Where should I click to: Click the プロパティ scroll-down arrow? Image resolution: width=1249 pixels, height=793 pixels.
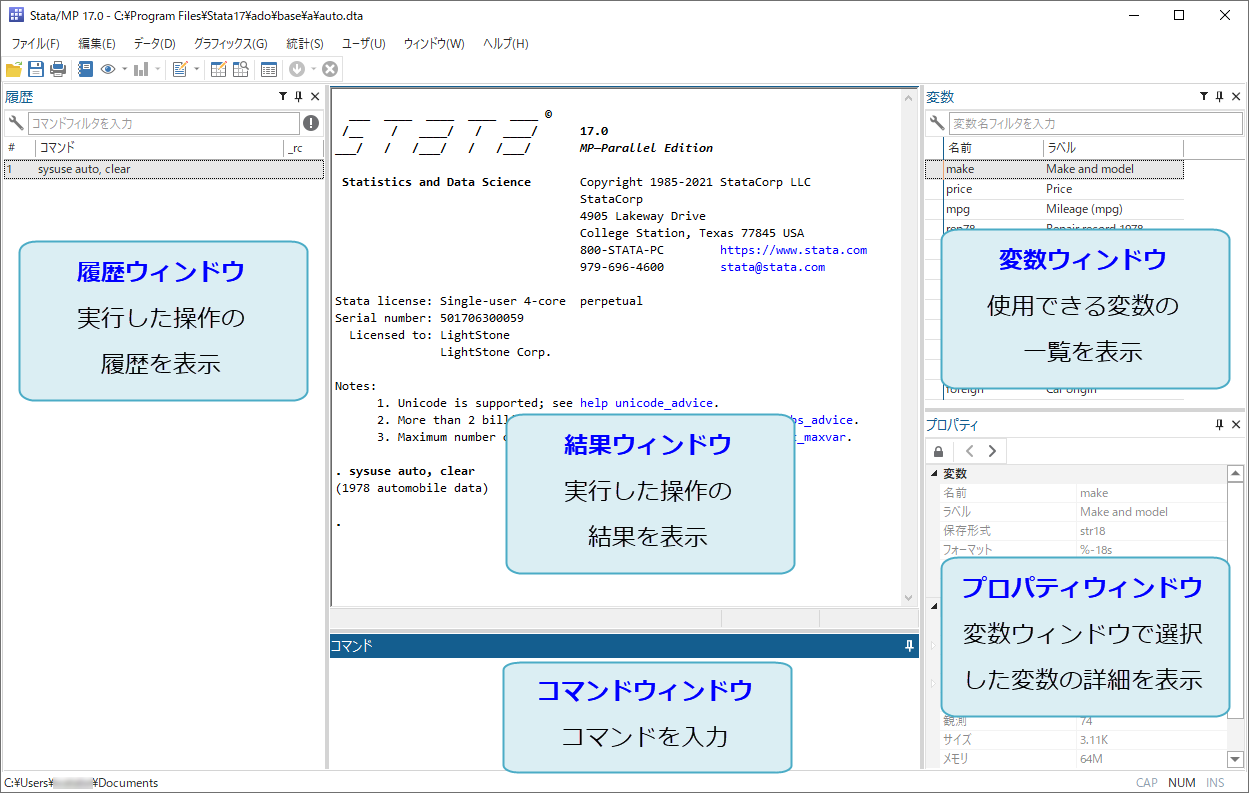[1236, 759]
